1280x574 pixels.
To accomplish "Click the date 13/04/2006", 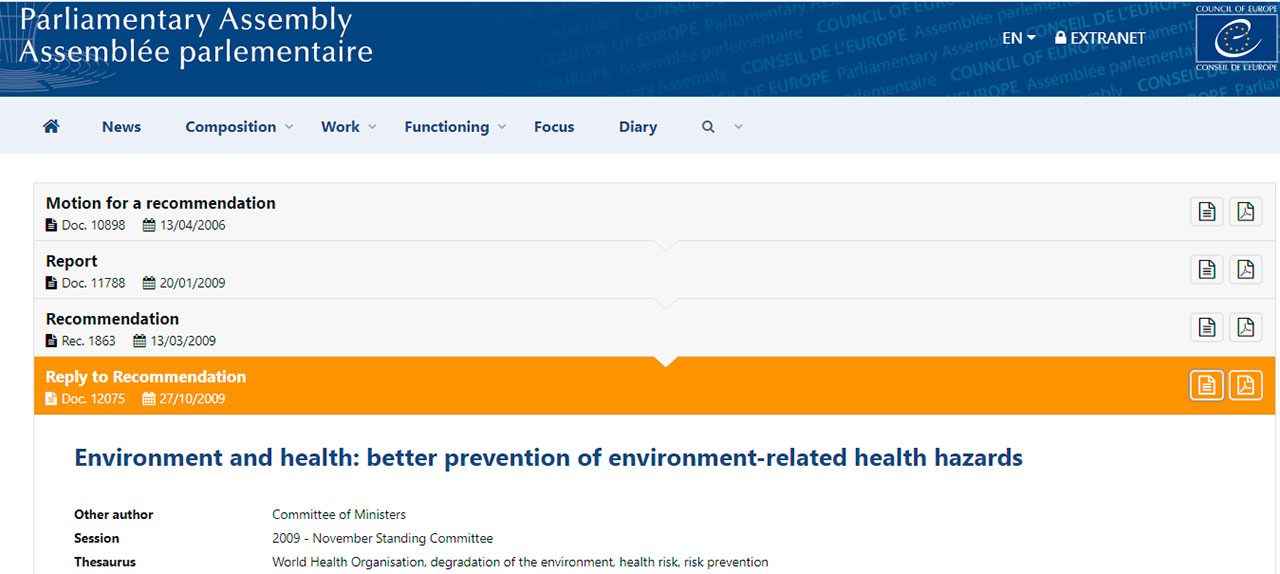I will (193, 225).
